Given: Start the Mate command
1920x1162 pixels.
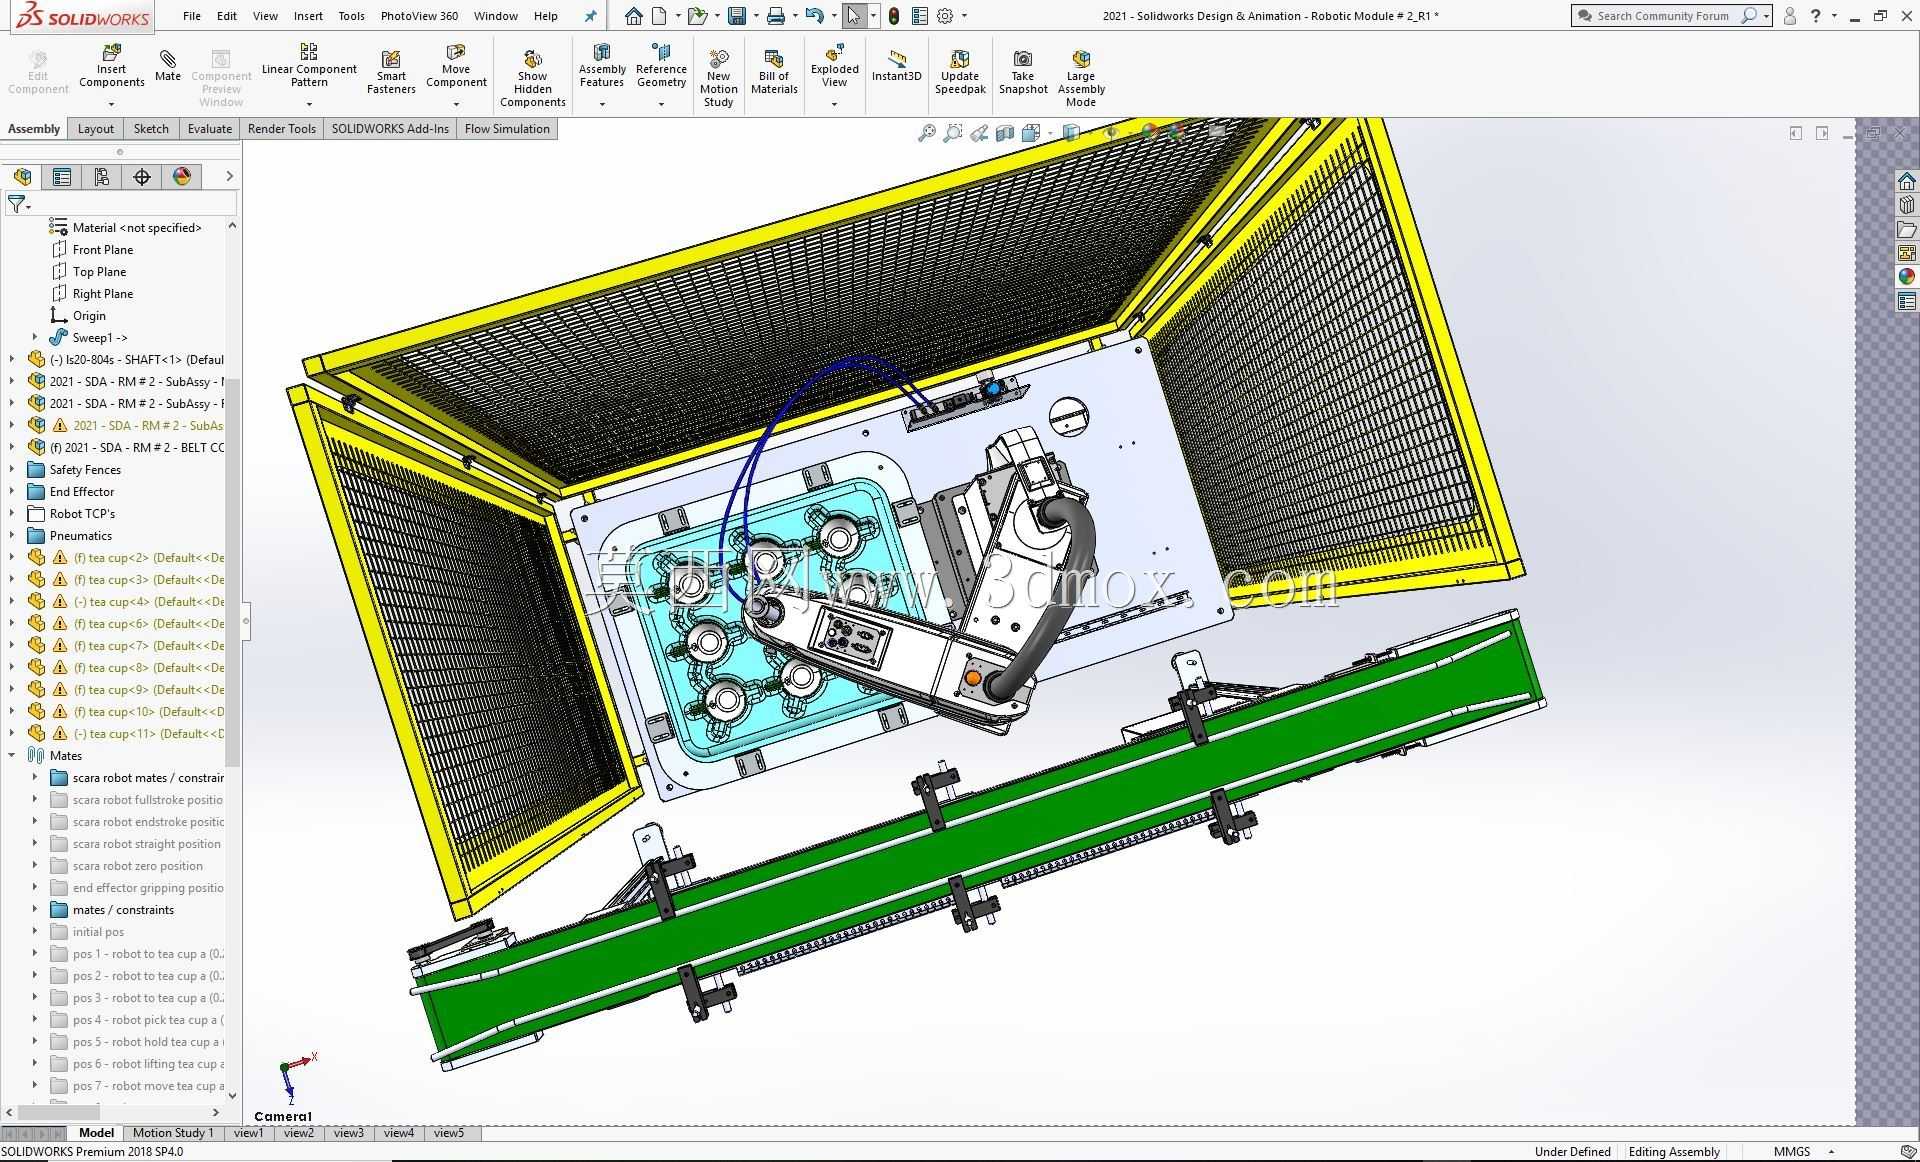Looking at the screenshot, I should coord(168,66).
